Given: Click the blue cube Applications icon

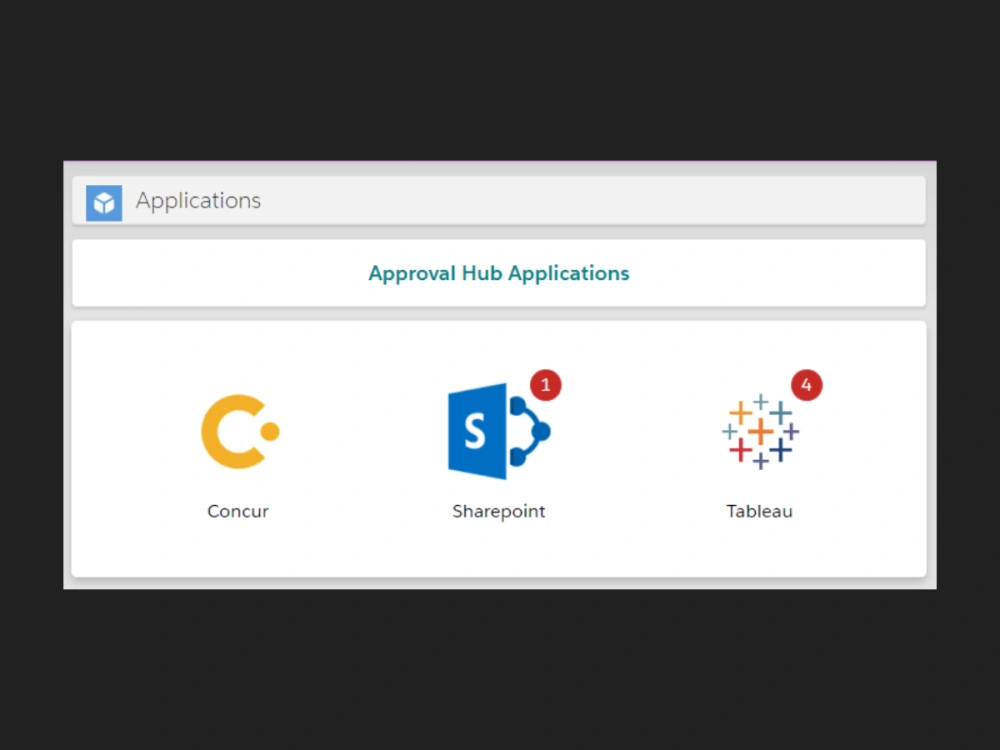Looking at the screenshot, I should (x=104, y=203).
